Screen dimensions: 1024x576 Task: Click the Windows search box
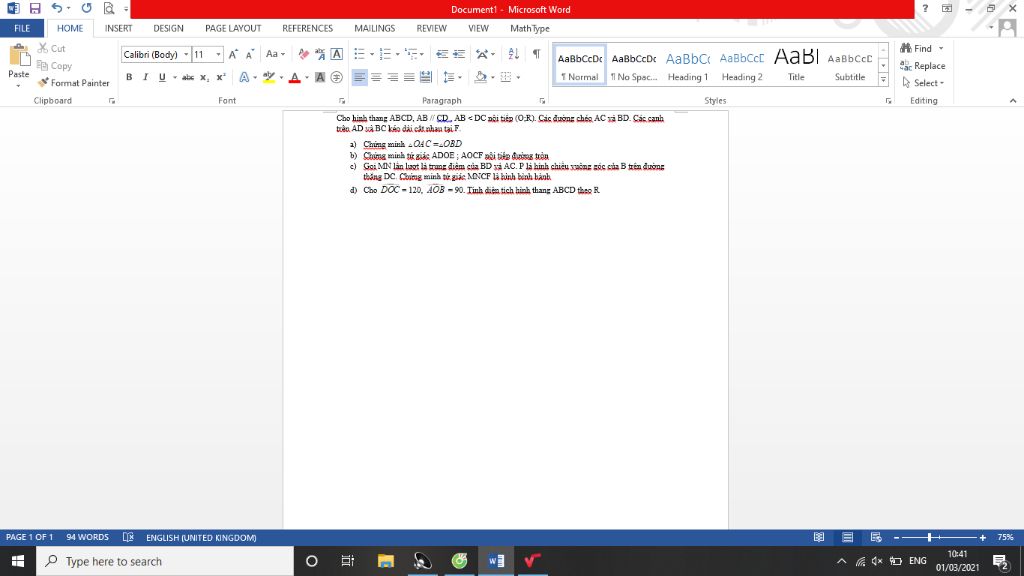tap(165, 561)
